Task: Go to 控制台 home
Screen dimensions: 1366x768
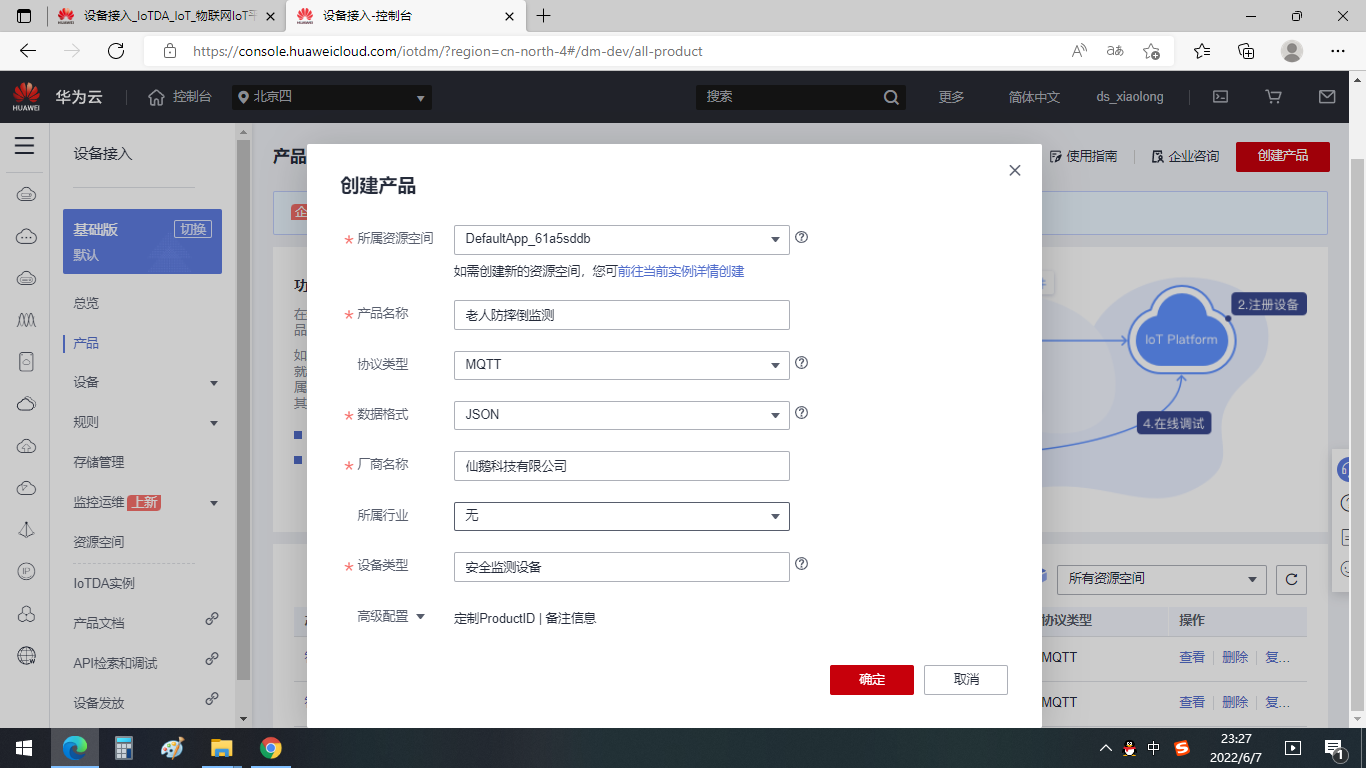Action: tap(180, 97)
